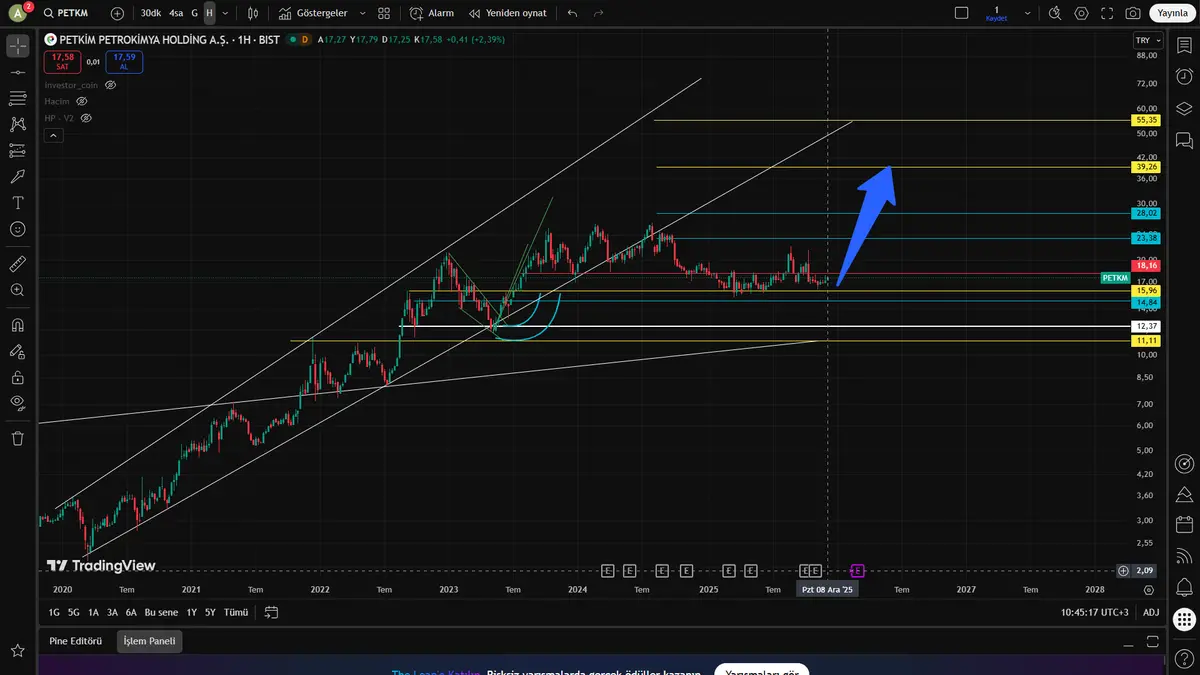Switch to the Pine Editörü tab

(x=76, y=641)
